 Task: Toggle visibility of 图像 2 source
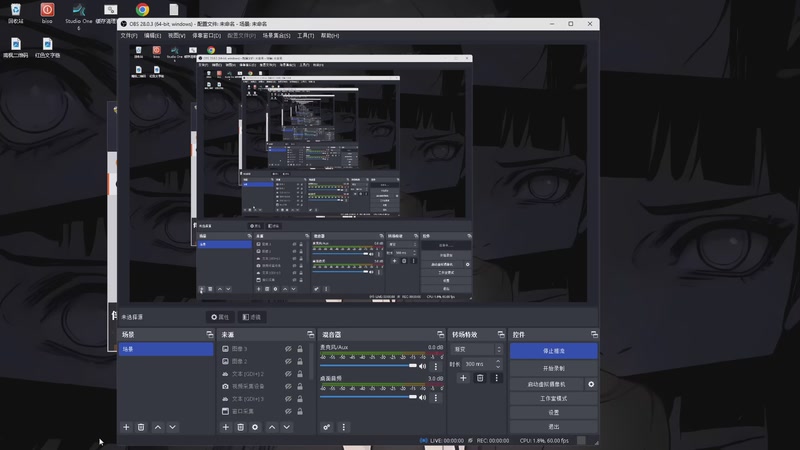click(x=288, y=361)
